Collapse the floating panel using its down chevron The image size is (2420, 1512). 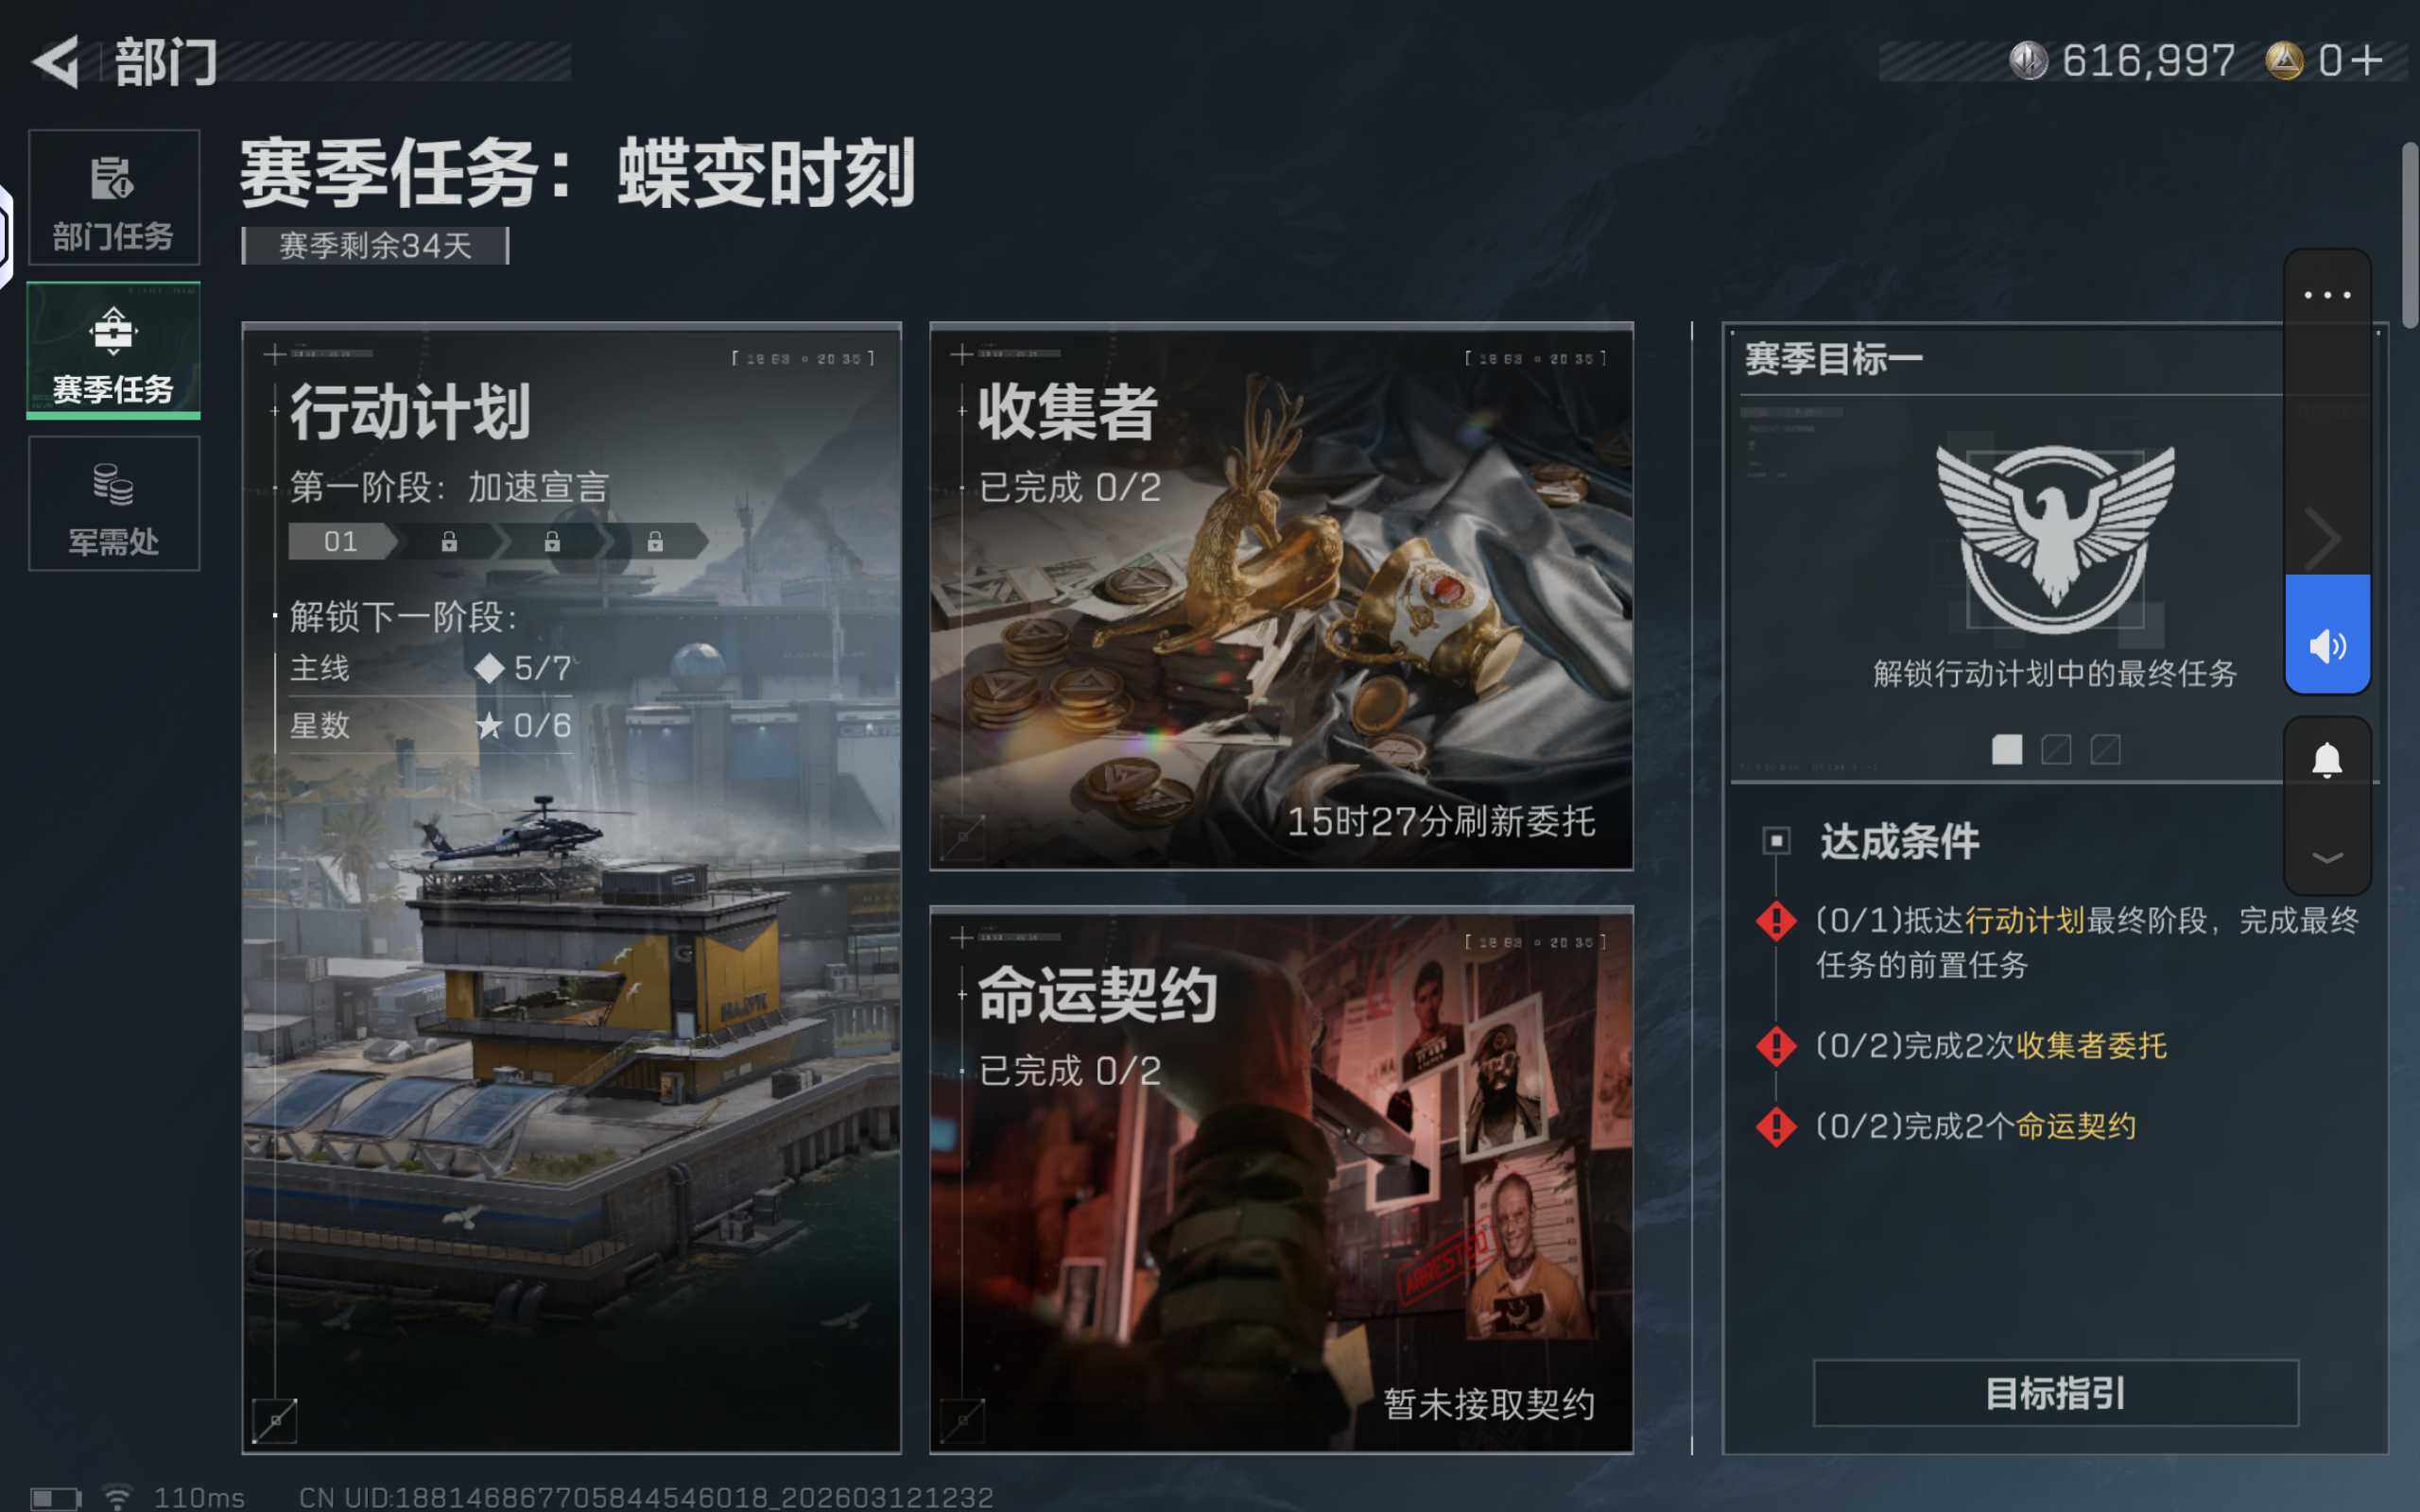(2327, 857)
